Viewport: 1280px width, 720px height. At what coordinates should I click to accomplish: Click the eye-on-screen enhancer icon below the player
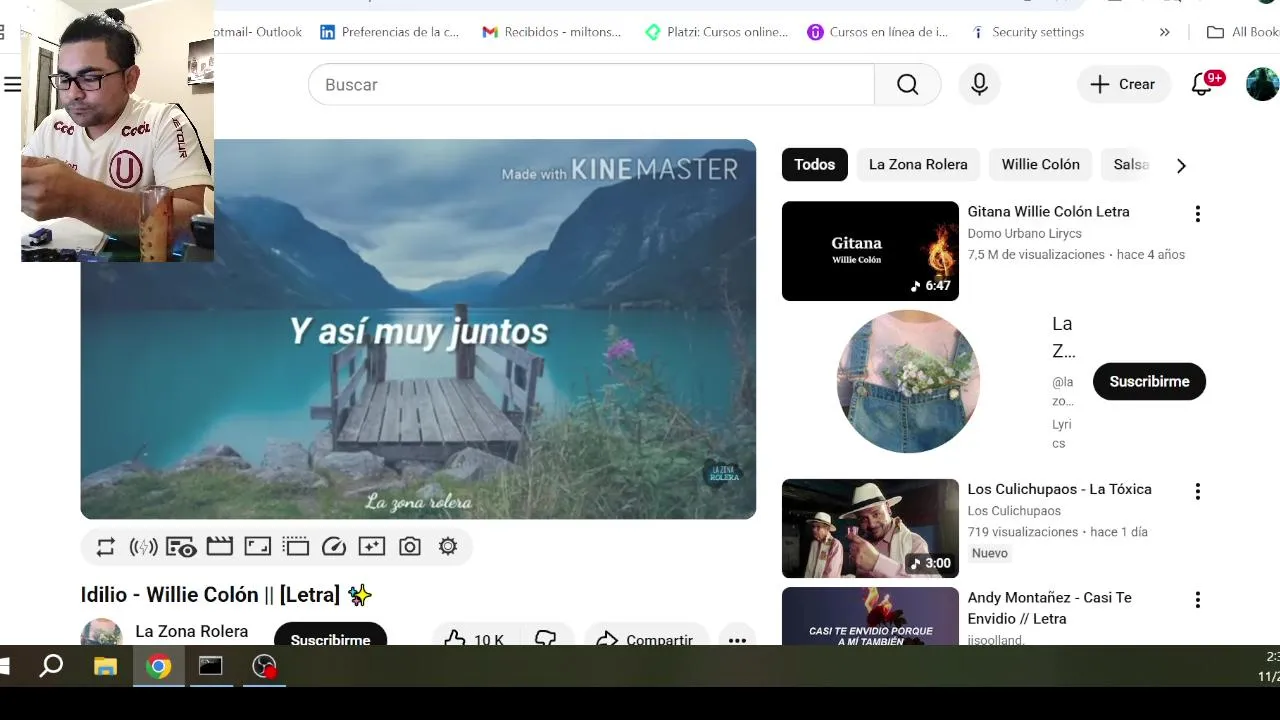[181, 547]
